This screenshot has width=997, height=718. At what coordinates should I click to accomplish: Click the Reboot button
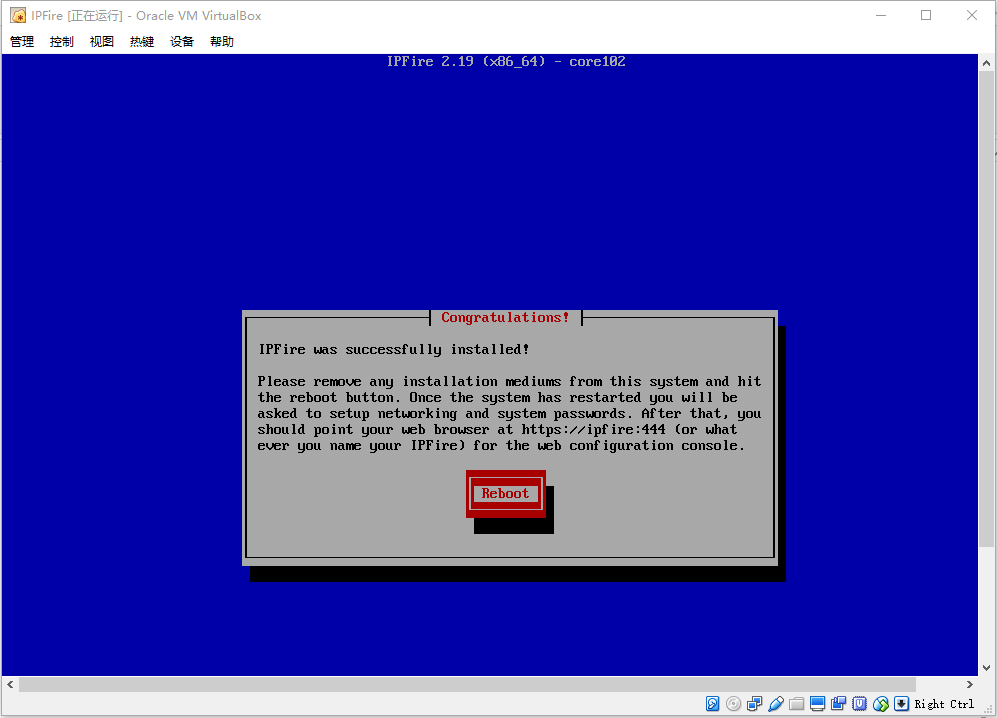tap(505, 494)
